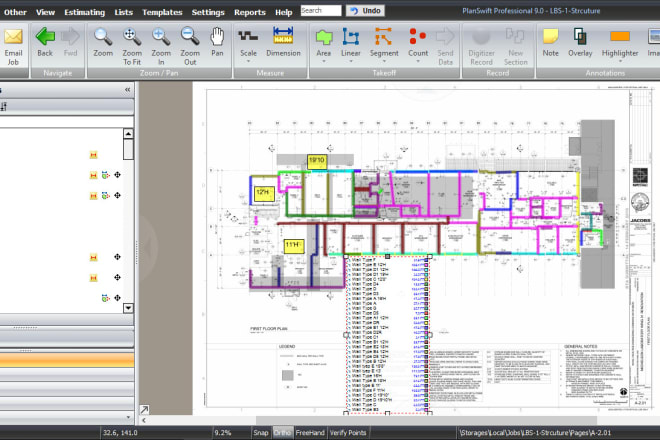The width and height of the screenshot is (660, 440).
Task: Click the pop-out arrow icon below the plan
Action: [144, 409]
